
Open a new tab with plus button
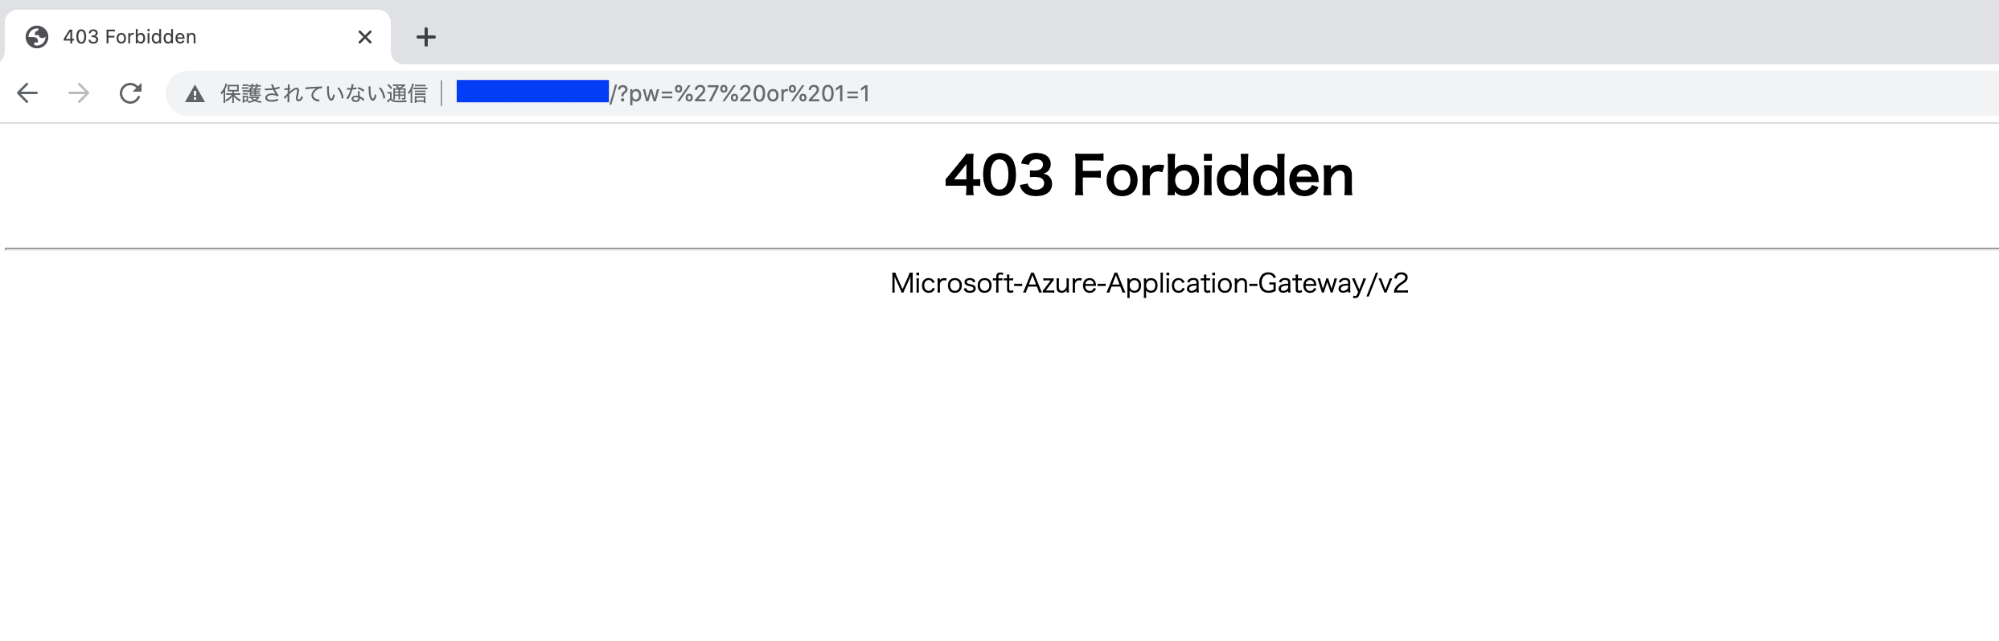click(x=426, y=37)
